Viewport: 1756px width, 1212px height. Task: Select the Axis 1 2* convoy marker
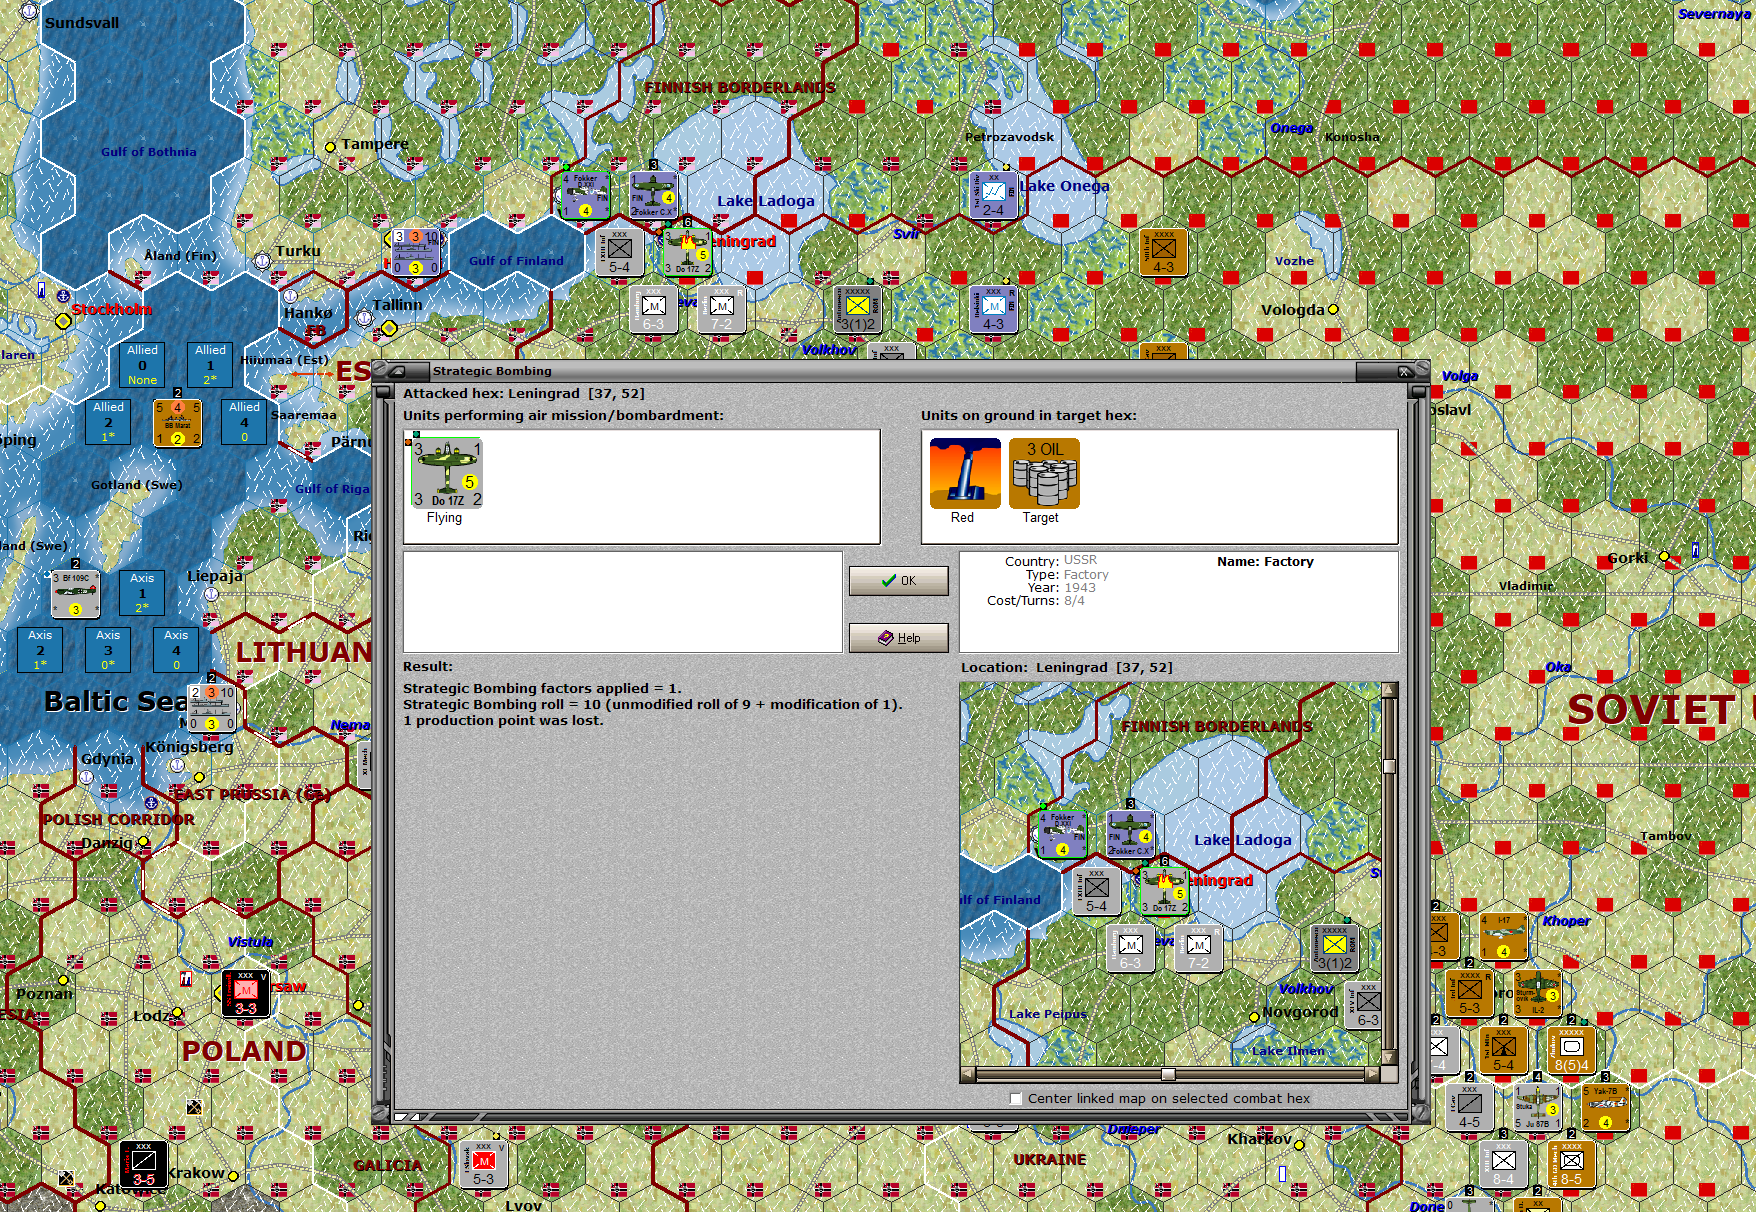pos(142,593)
